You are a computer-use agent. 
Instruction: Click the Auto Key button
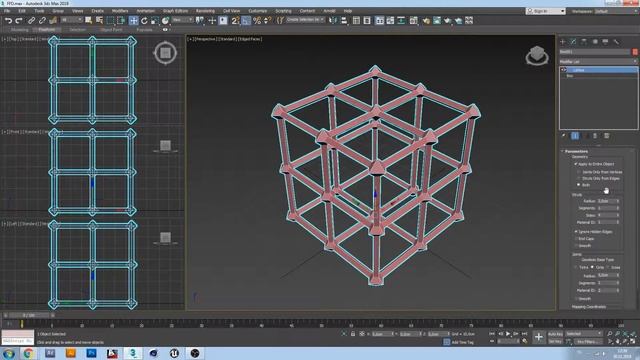555,334
